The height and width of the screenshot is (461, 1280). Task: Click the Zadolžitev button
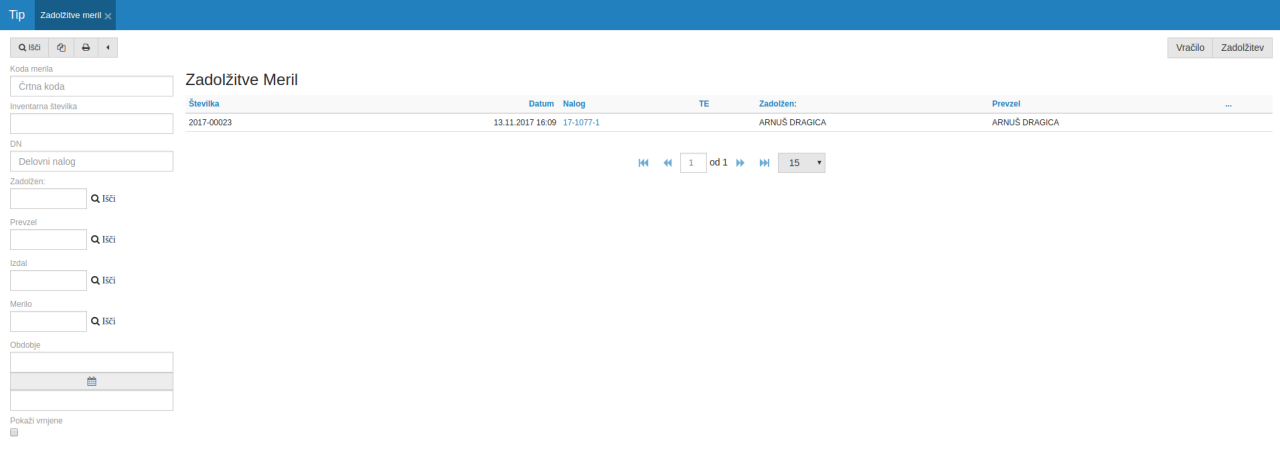pos(1242,47)
